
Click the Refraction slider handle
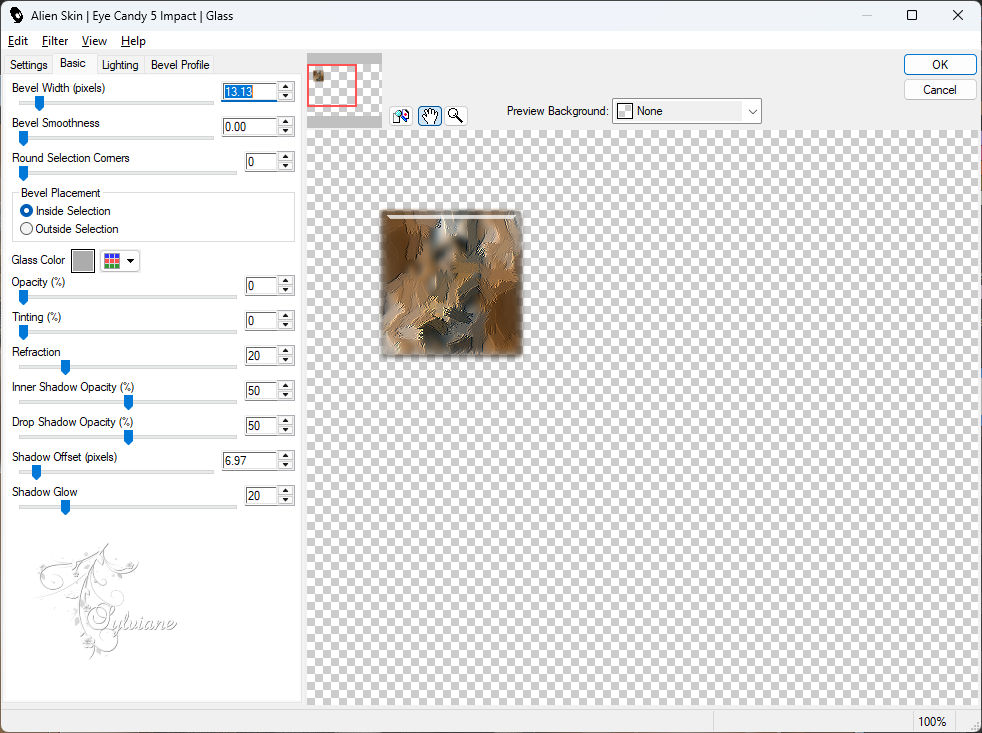65,367
